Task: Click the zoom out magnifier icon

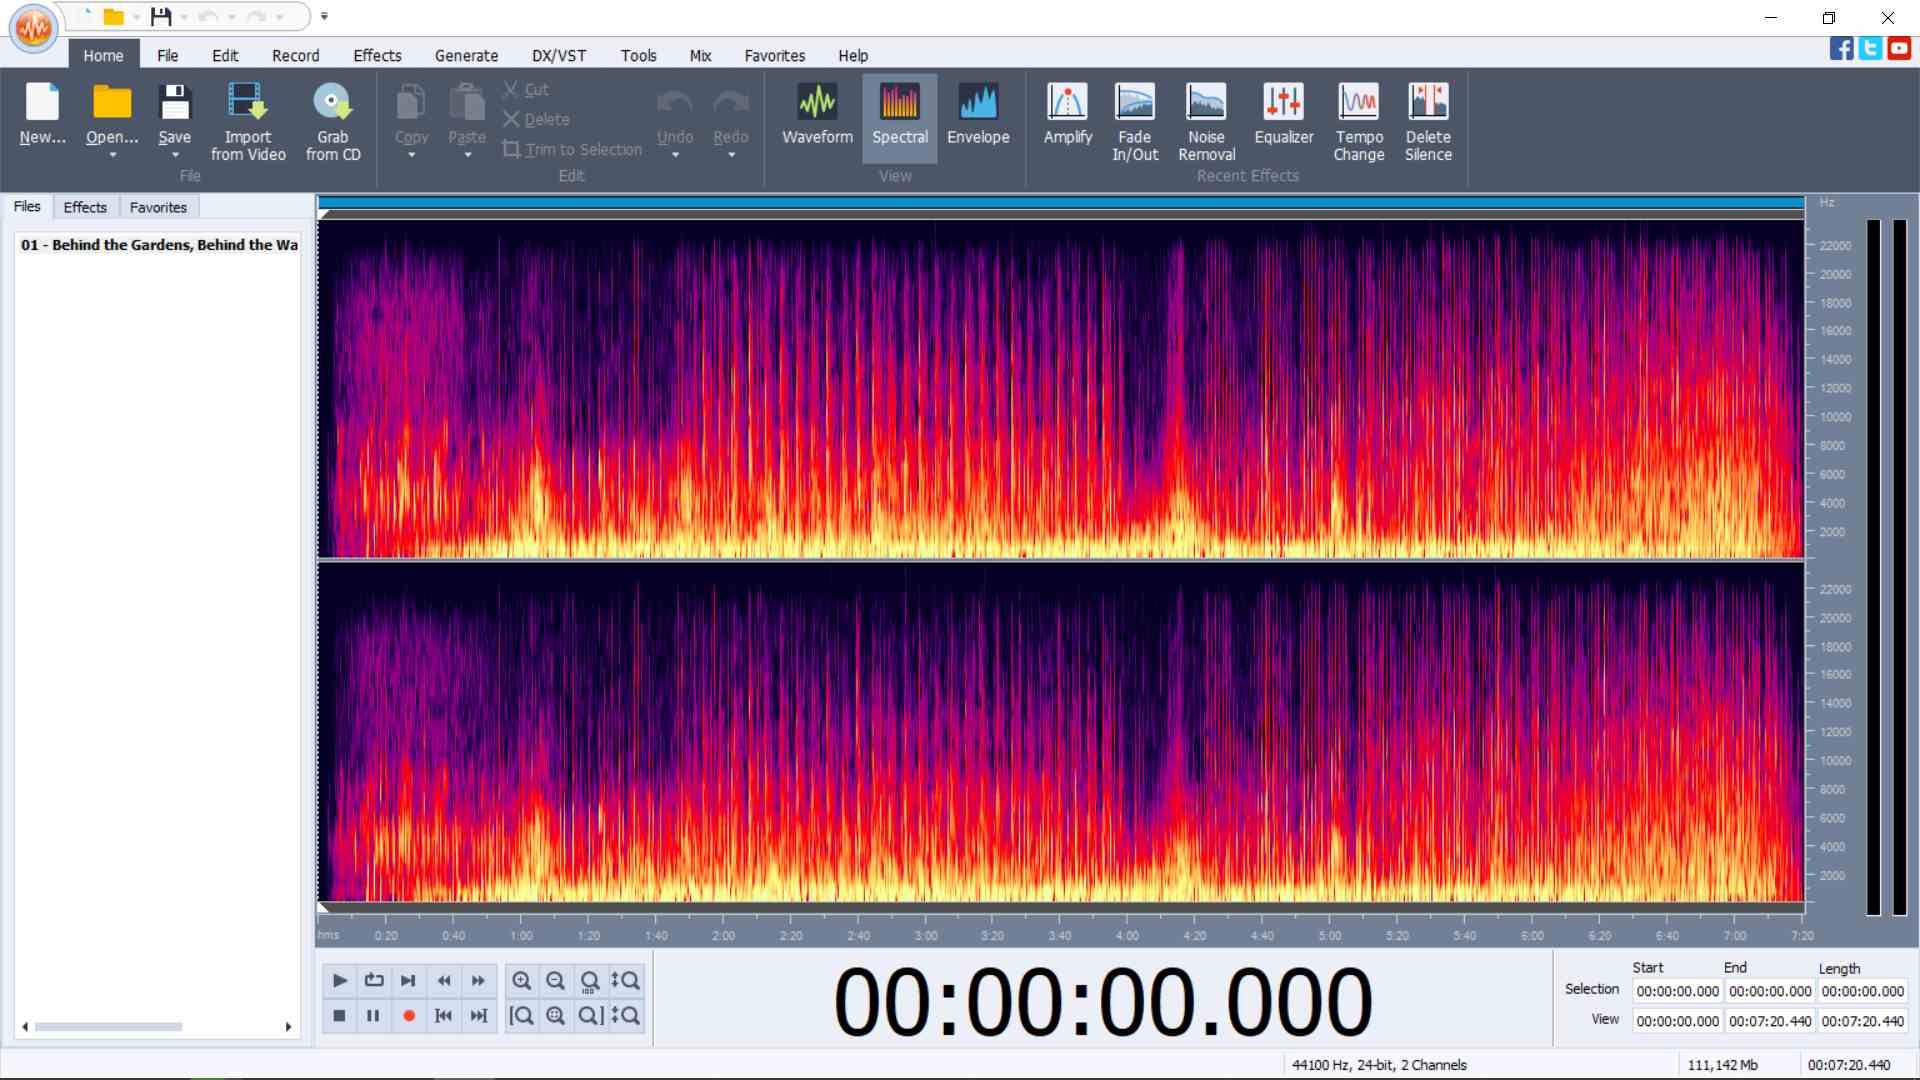Action: point(556,981)
